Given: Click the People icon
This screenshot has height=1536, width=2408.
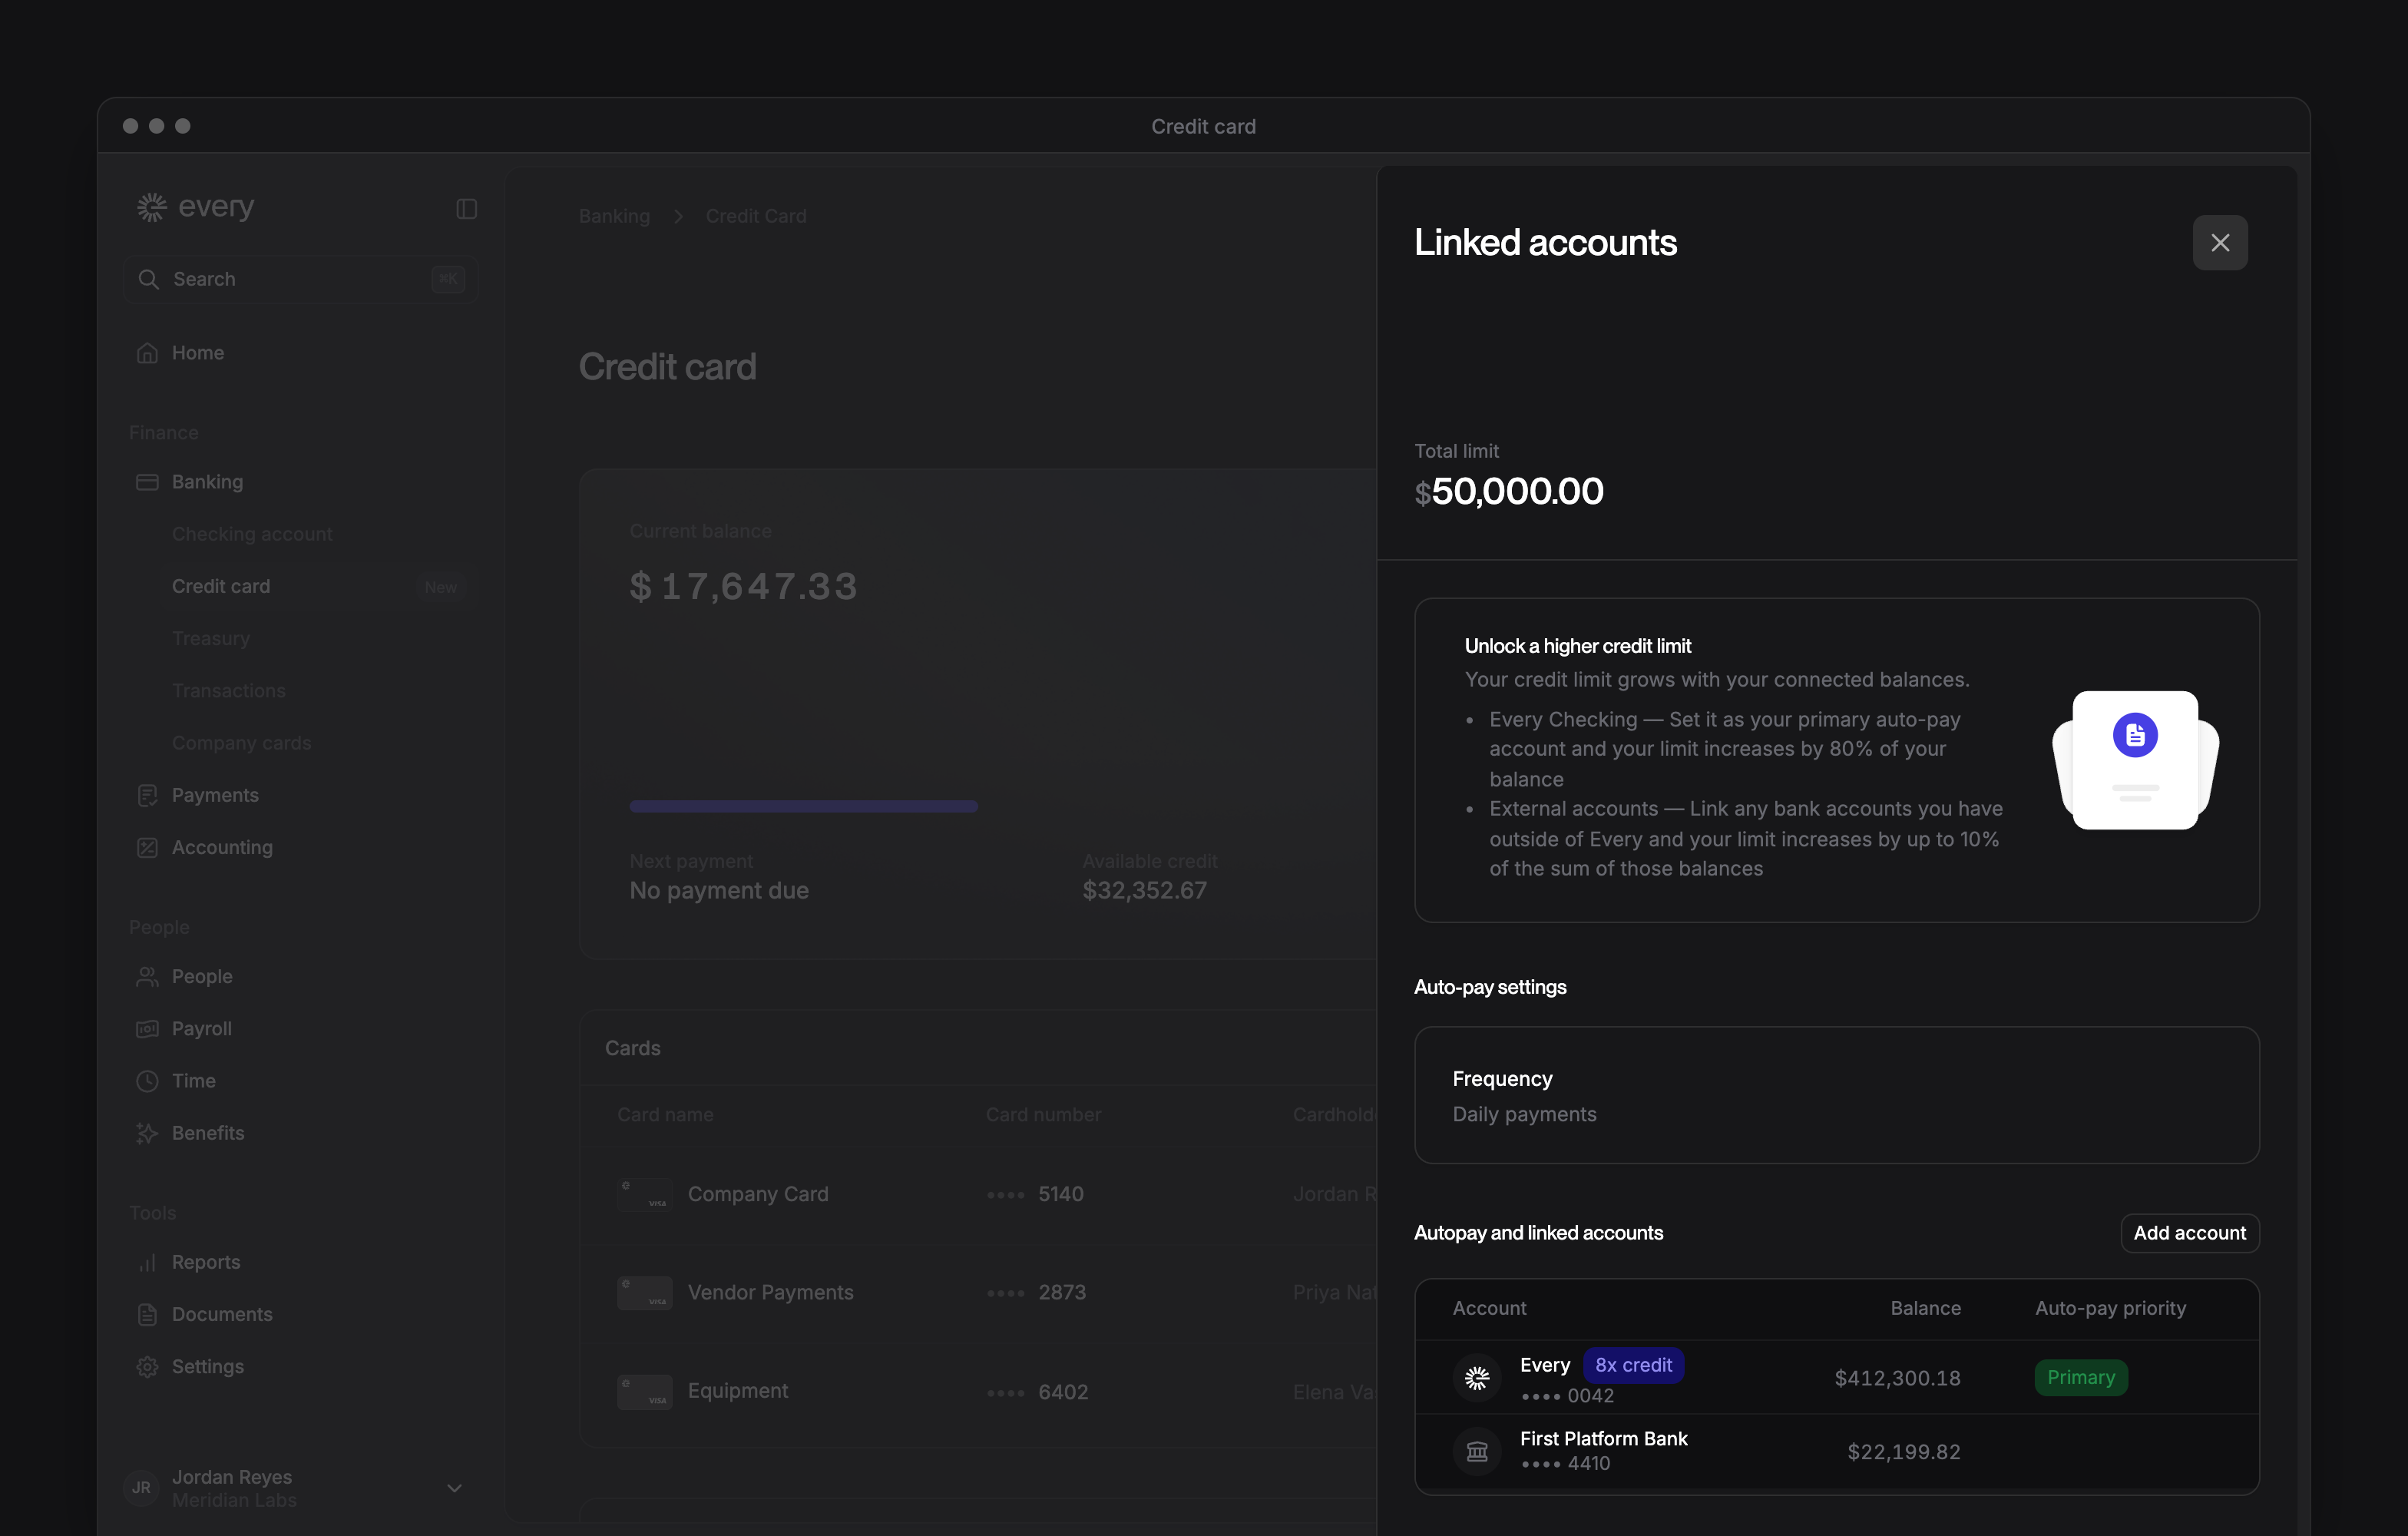Looking at the screenshot, I should point(147,976).
